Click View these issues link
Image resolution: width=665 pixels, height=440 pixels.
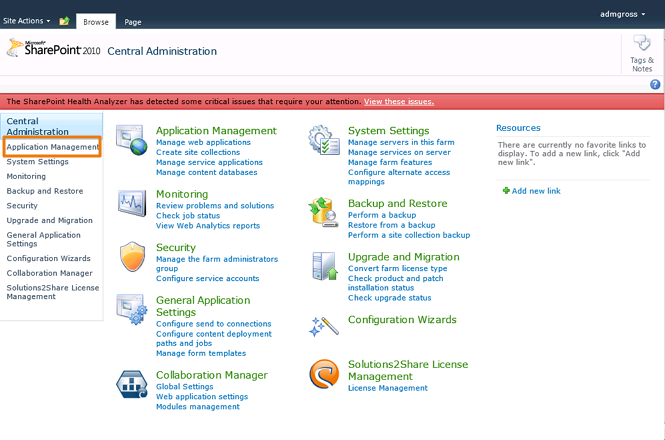[x=399, y=101]
